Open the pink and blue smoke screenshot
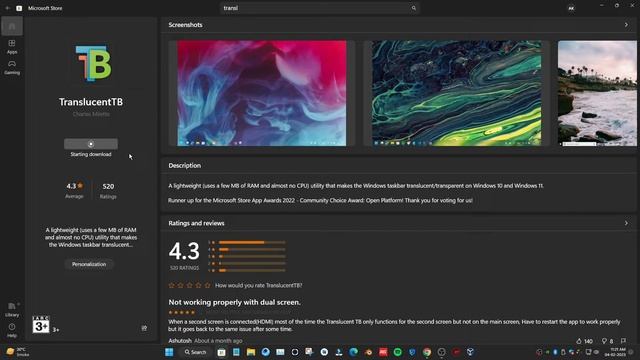Image resolution: width=640 pixels, height=360 pixels. click(262, 93)
